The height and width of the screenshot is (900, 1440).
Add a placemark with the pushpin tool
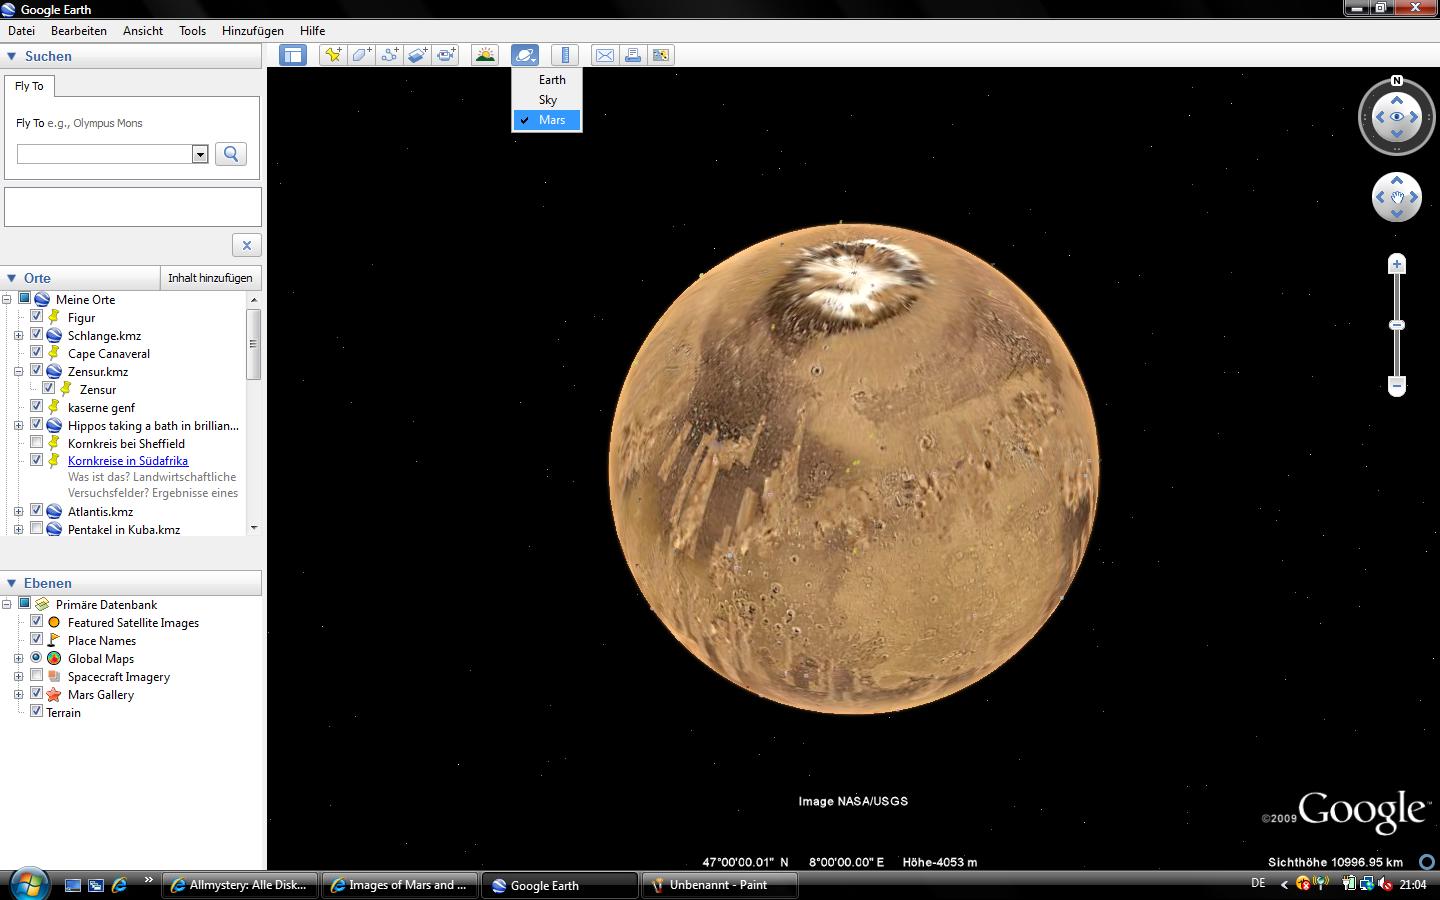pos(333,55)
